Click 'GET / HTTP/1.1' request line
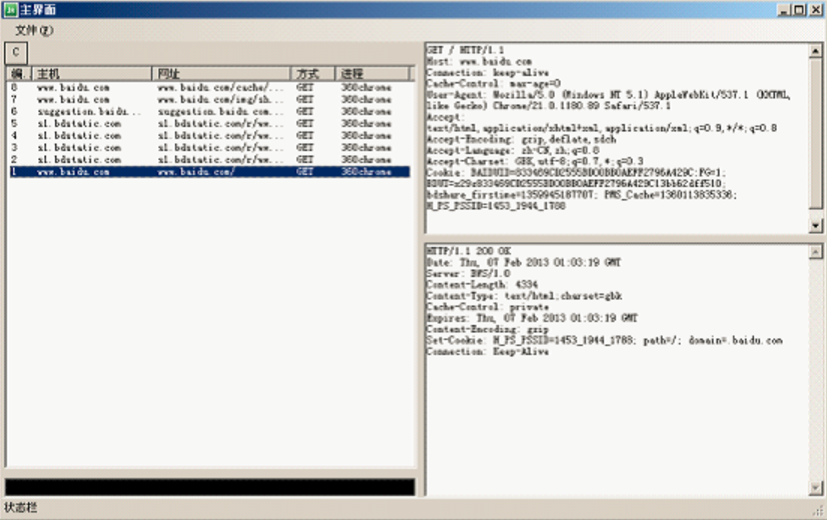 pyautogui.click(x=465, y=50)
